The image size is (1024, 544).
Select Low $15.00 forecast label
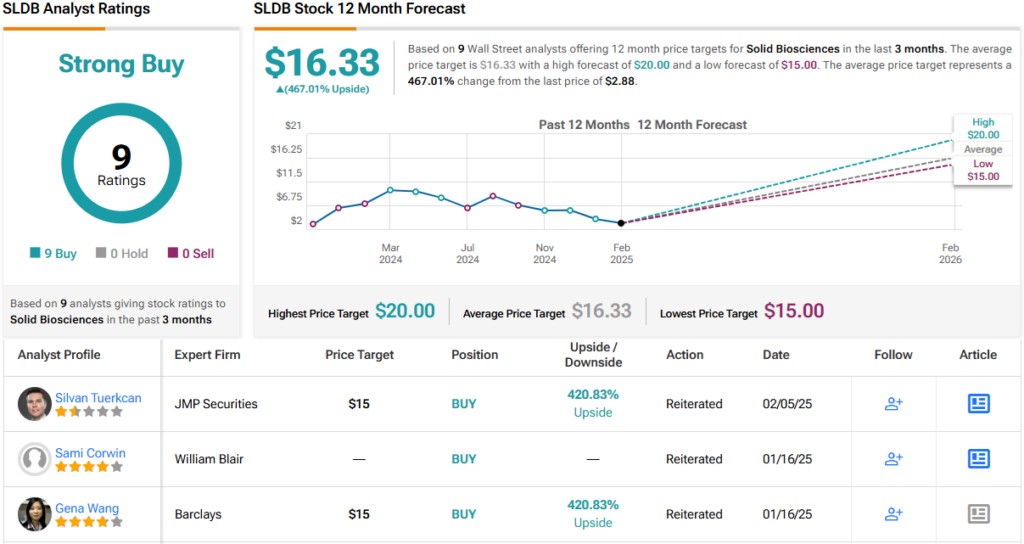[x=982, y=170]
